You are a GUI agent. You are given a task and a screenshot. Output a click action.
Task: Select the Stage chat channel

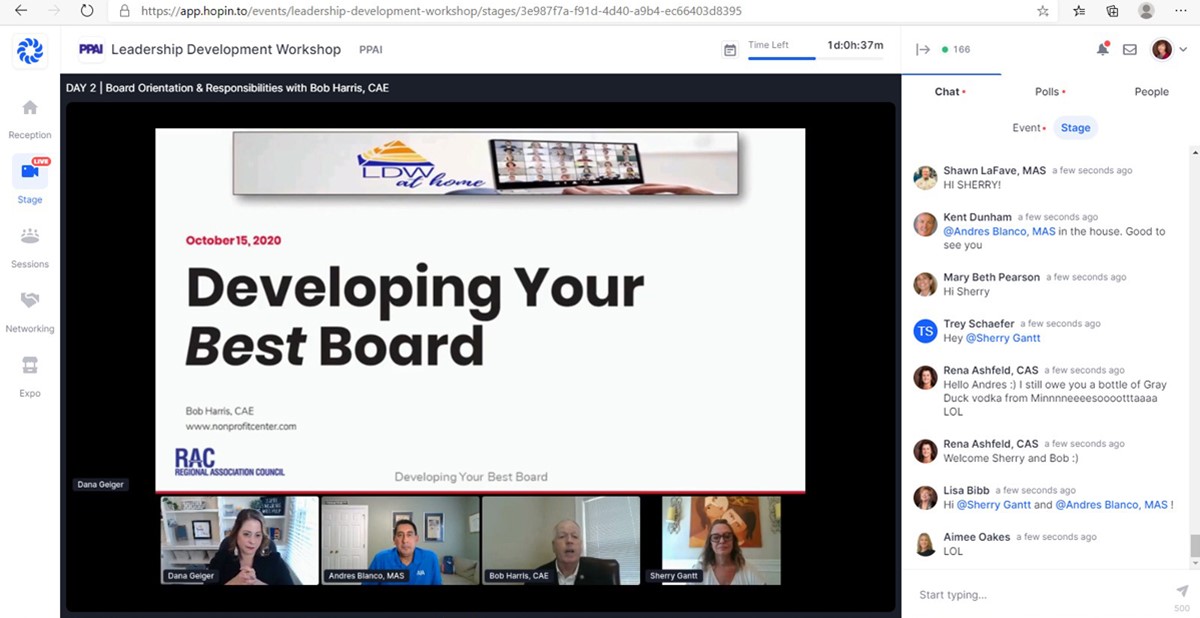click(x=1076, y=128)
